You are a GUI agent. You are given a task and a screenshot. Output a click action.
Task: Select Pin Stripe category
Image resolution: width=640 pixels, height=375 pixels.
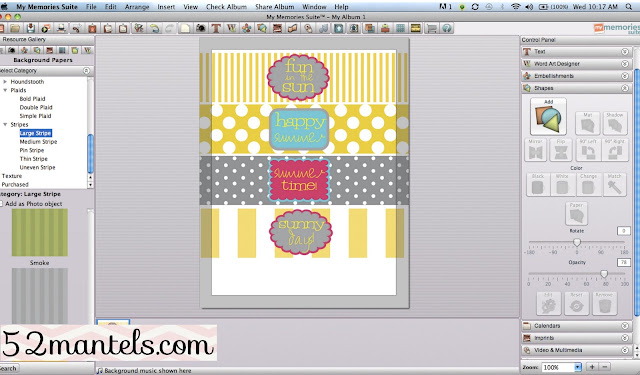pyautogui.click(x=31, y=150)
